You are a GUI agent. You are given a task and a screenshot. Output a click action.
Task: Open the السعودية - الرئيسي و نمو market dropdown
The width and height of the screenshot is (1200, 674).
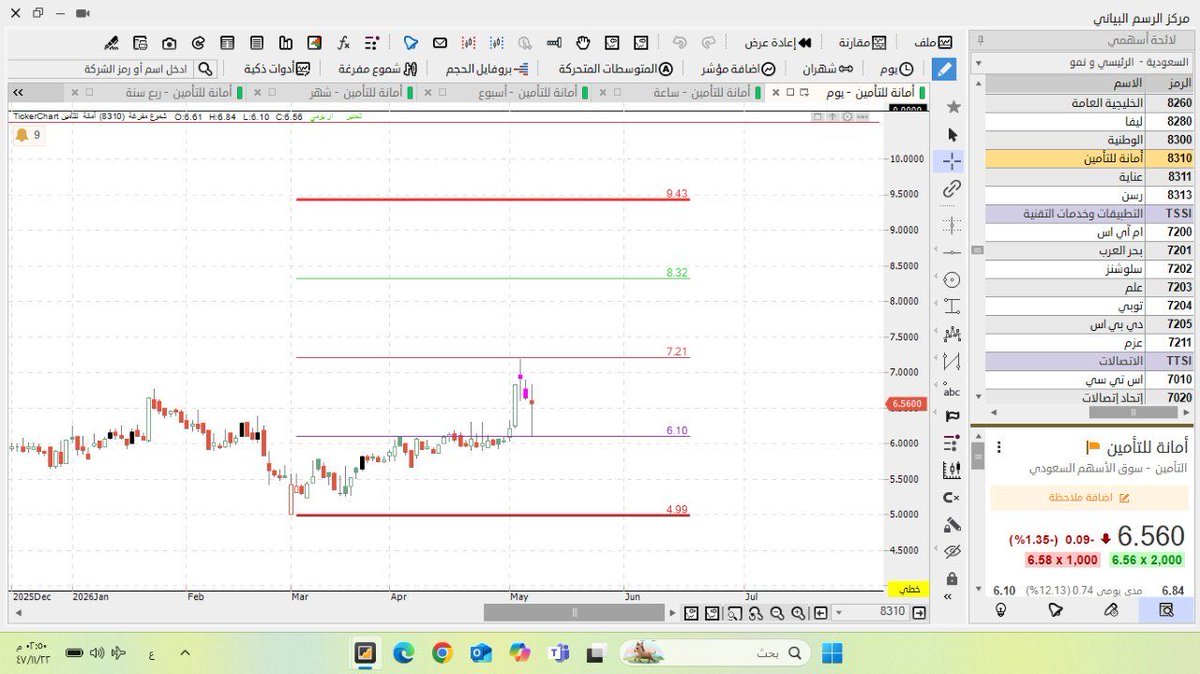pos(1081,61)
